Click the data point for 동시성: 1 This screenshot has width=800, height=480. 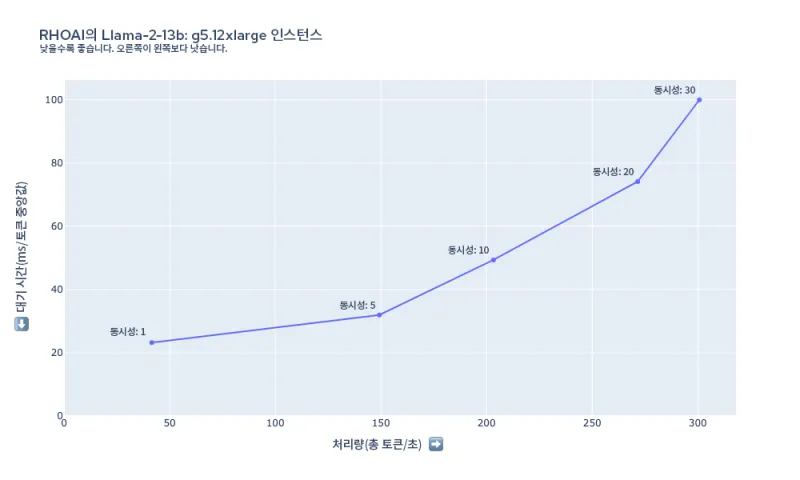[x=152, y=343]
